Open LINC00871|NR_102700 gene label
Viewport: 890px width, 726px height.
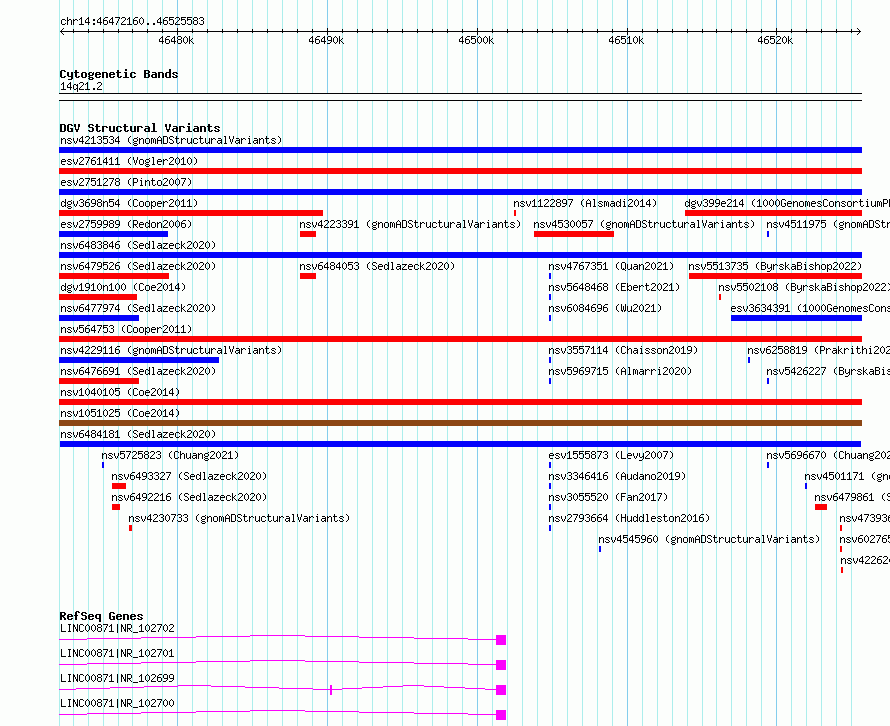[117, 703]
